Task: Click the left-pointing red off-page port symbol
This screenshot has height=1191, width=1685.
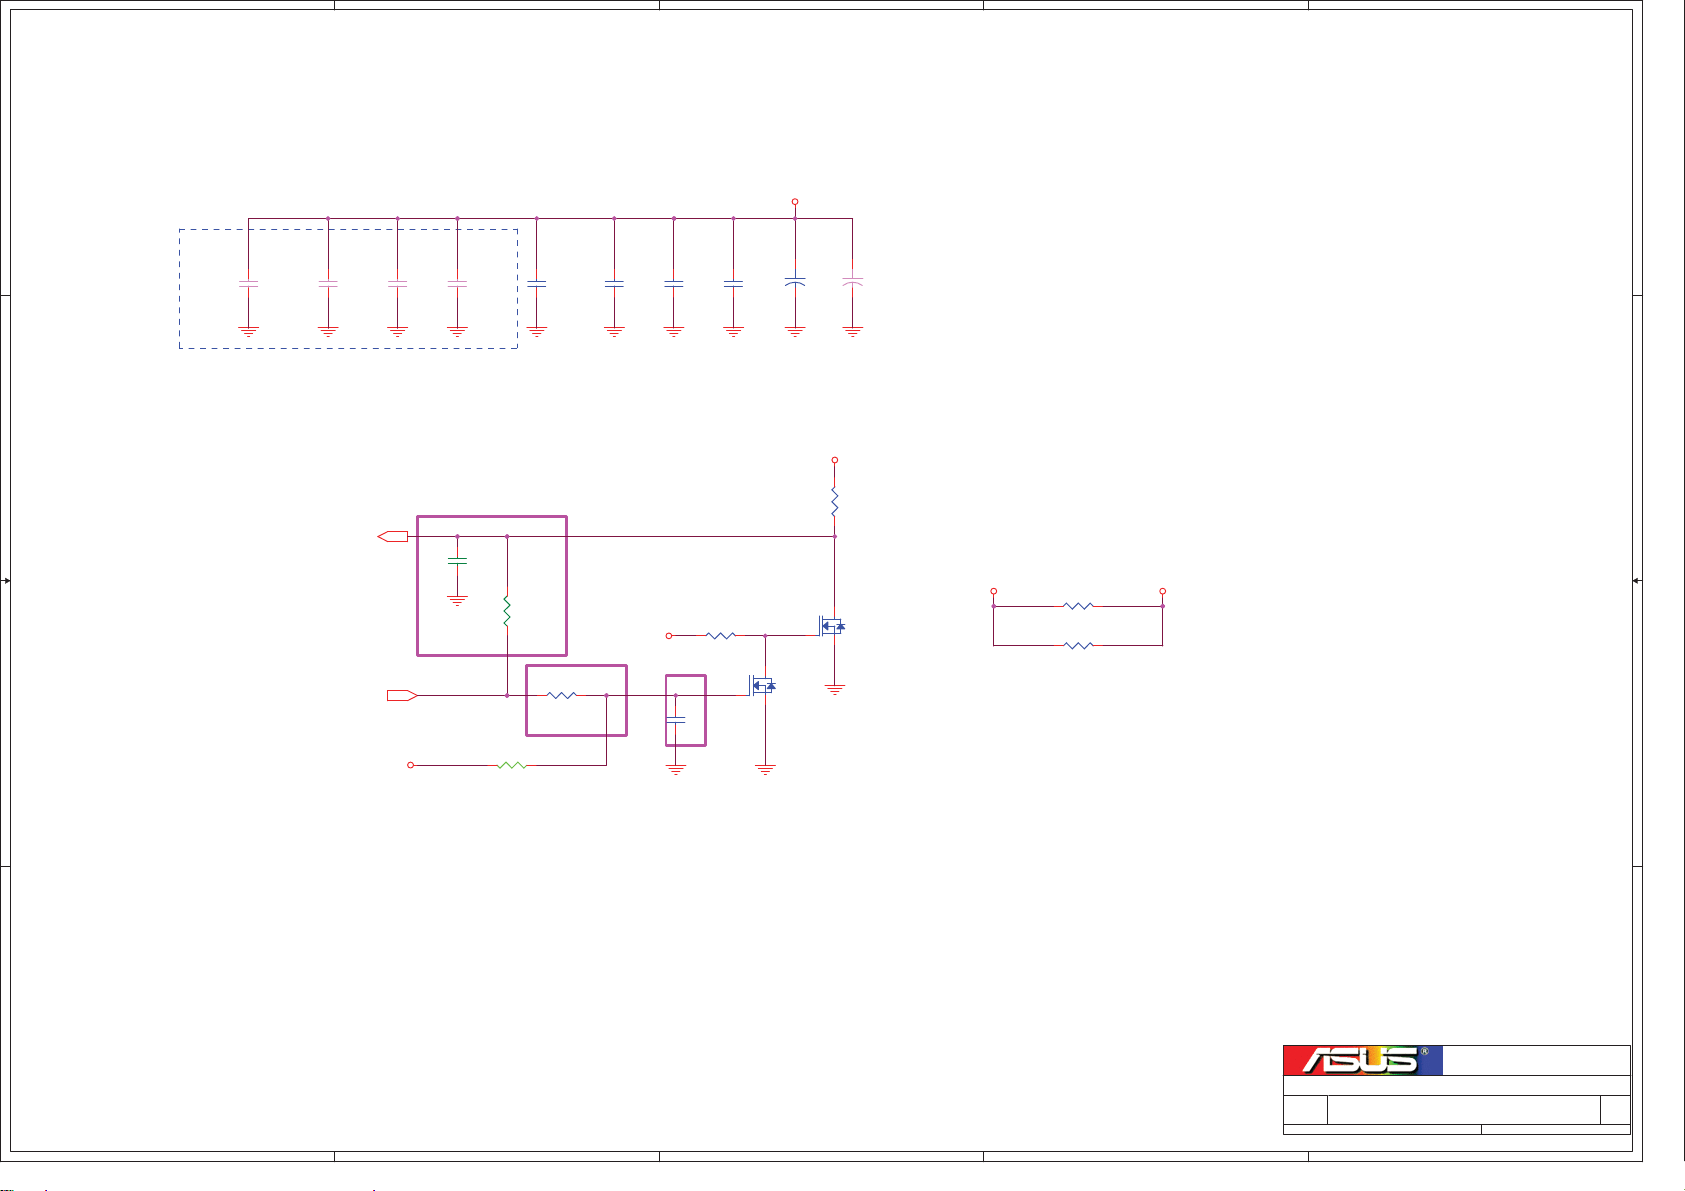Action: point(393,537)
